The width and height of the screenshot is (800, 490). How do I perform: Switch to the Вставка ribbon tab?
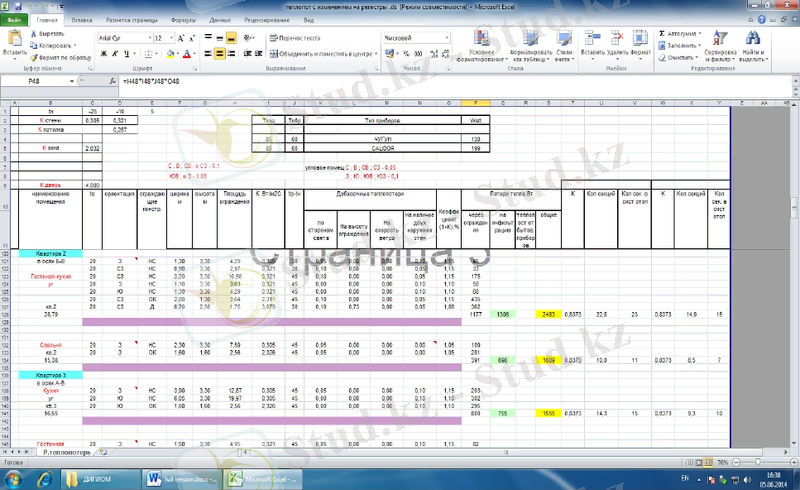pyautogui.click(x=82, y=20)
